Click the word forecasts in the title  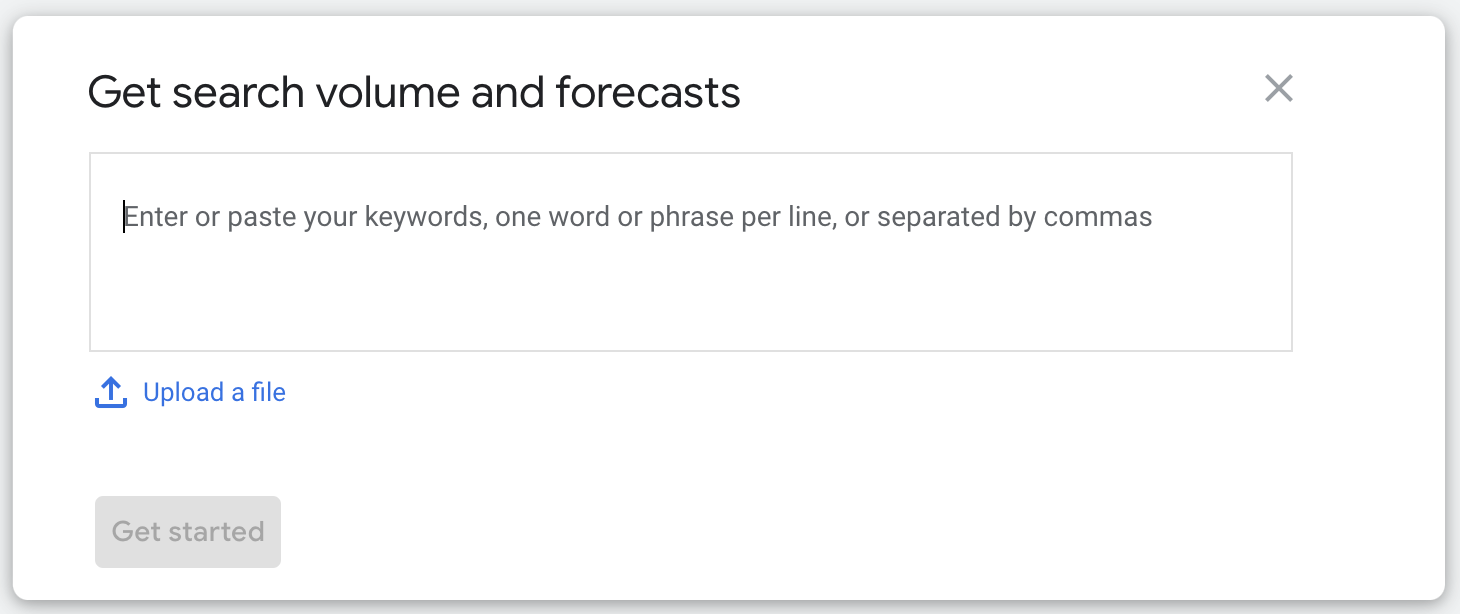[x=647, y=93]
